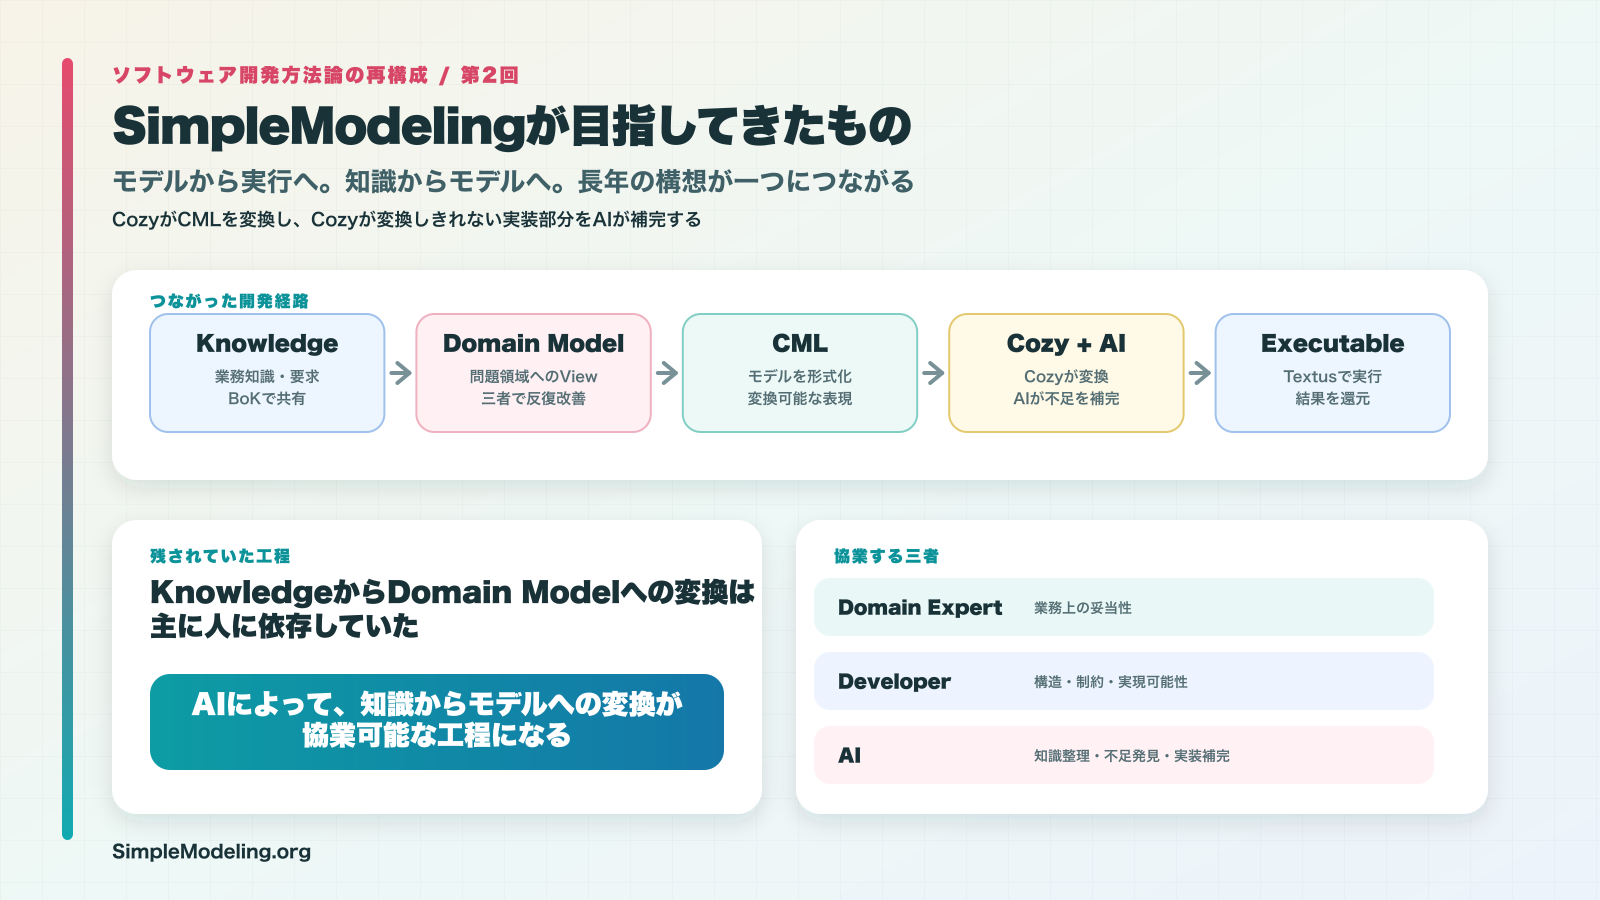This screenshot has height=900, width=1600.
Task: Click the teal AI collaboration banner
Action: click(437, 722)
